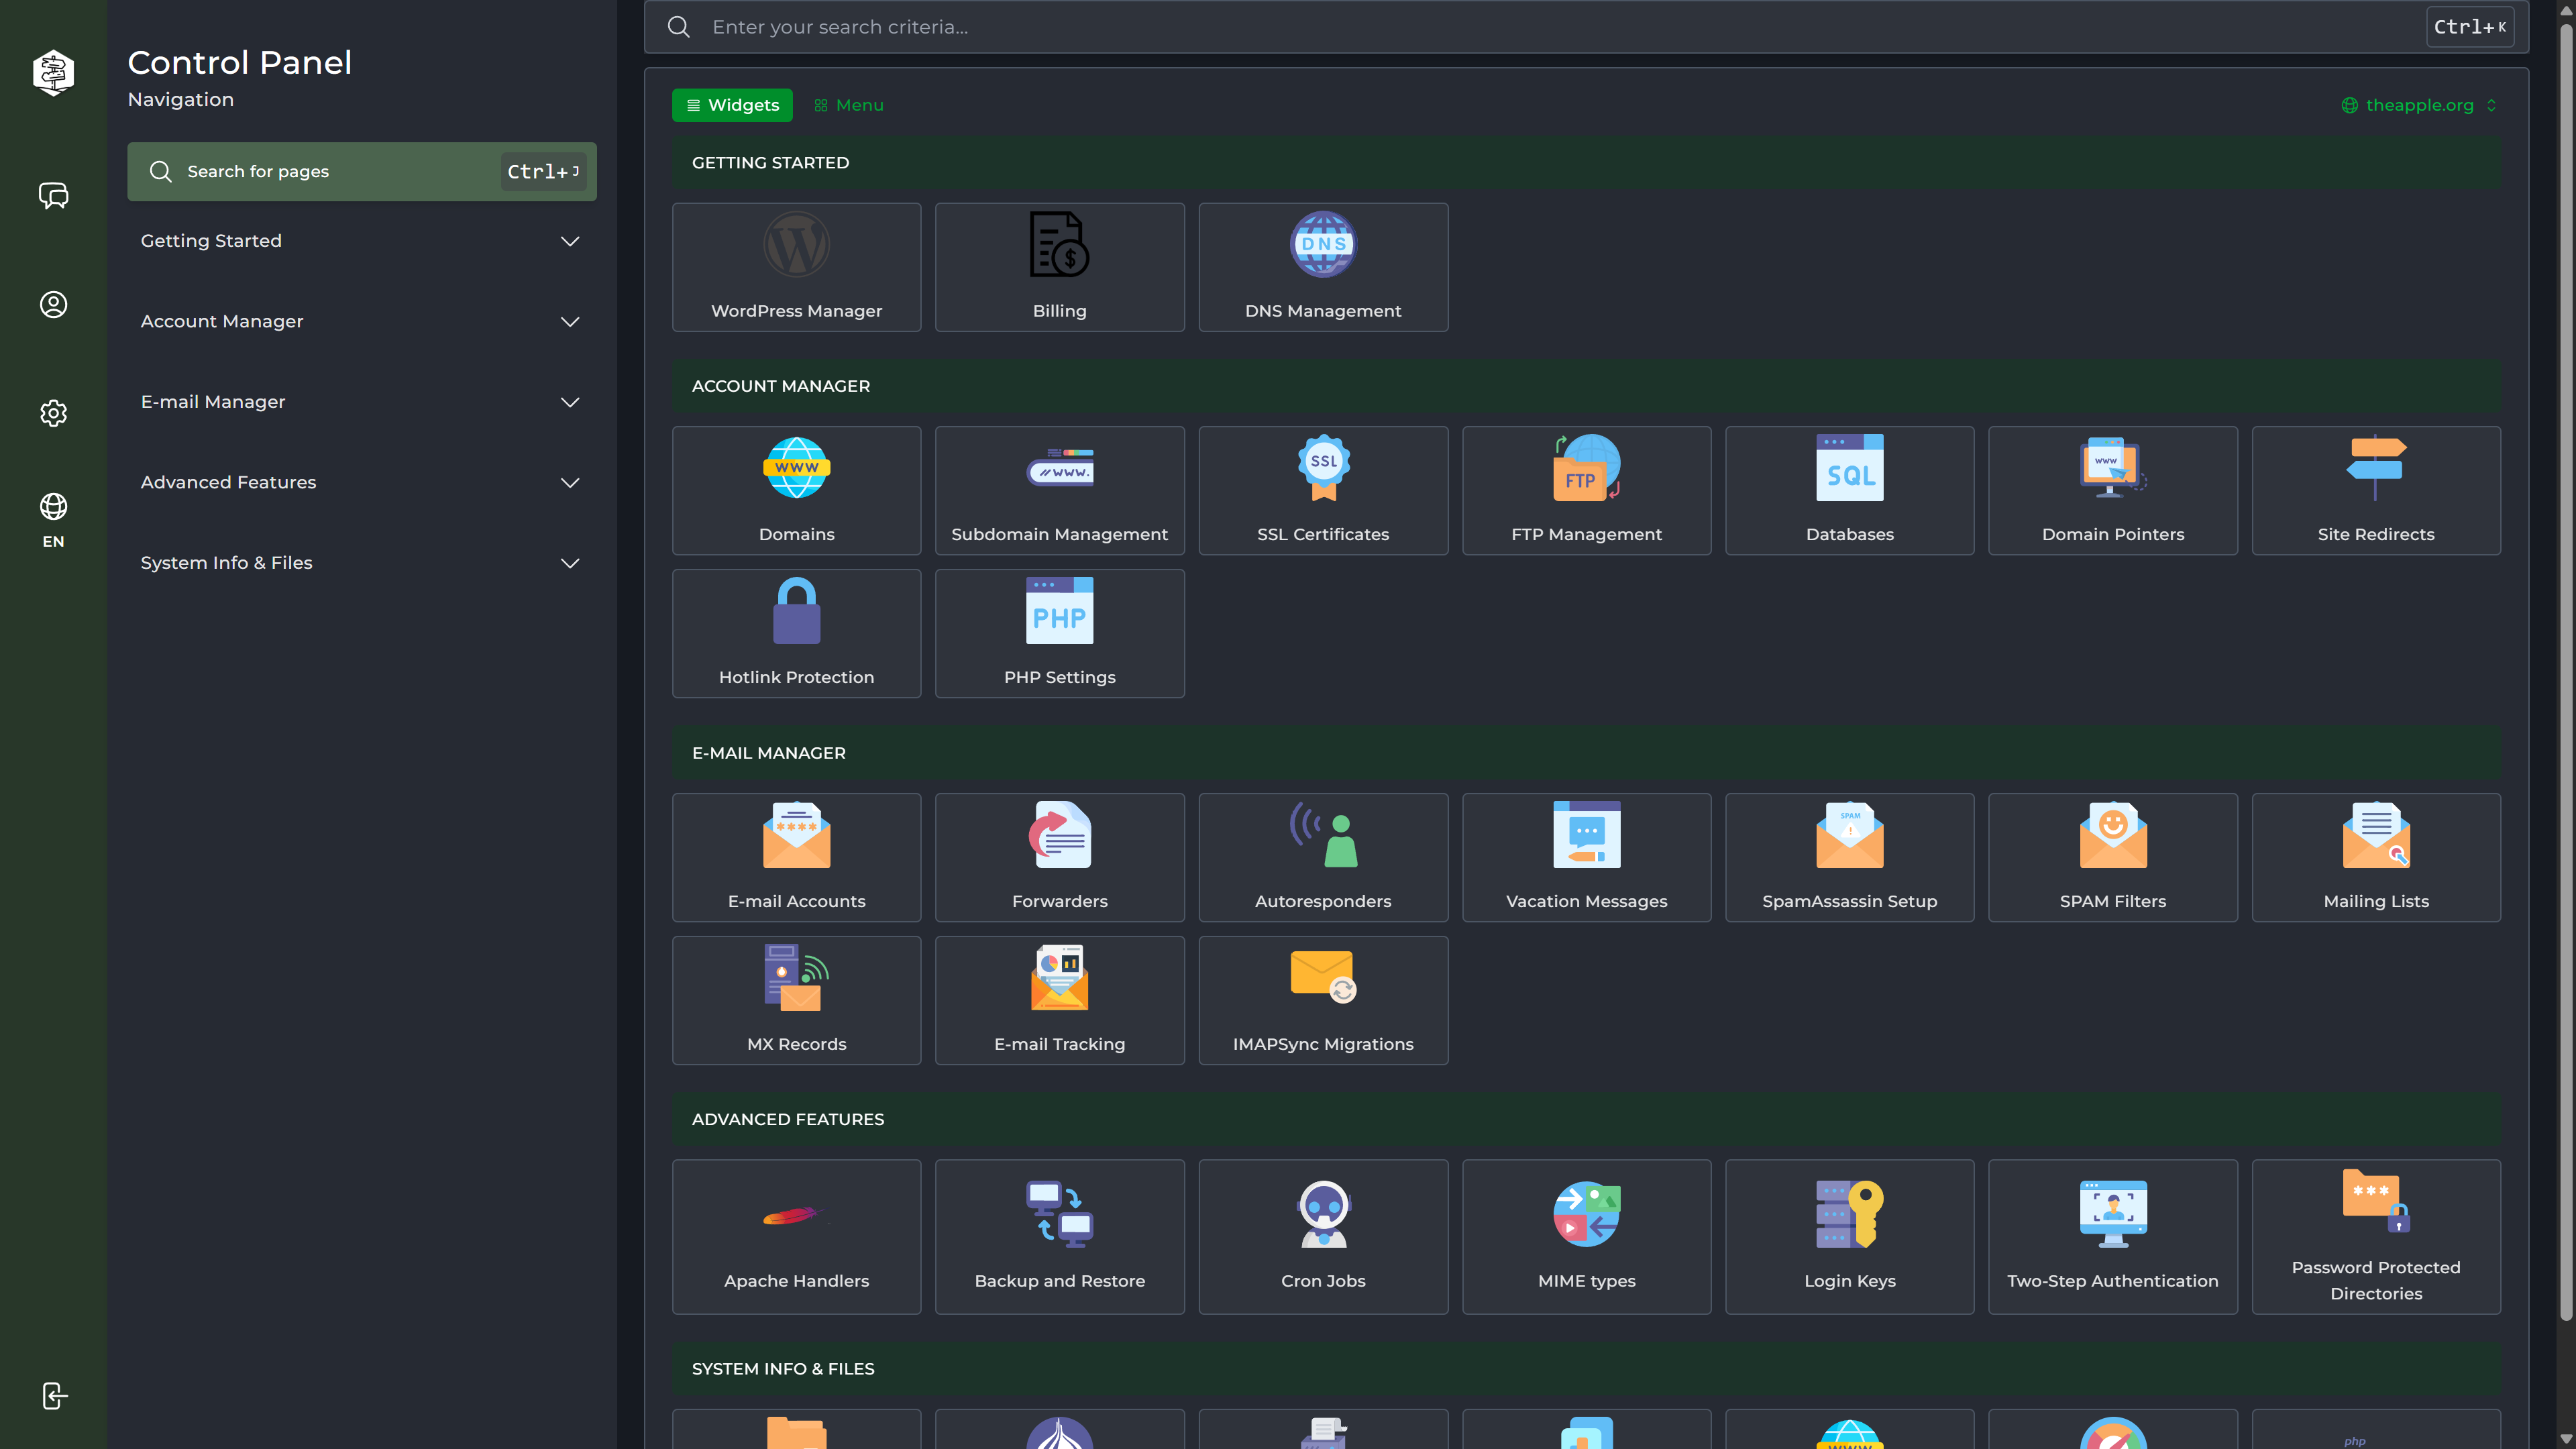Click E-MAIL MANAGER section header
This screenshot has height=1449, width=2576.
point(1586,753)
